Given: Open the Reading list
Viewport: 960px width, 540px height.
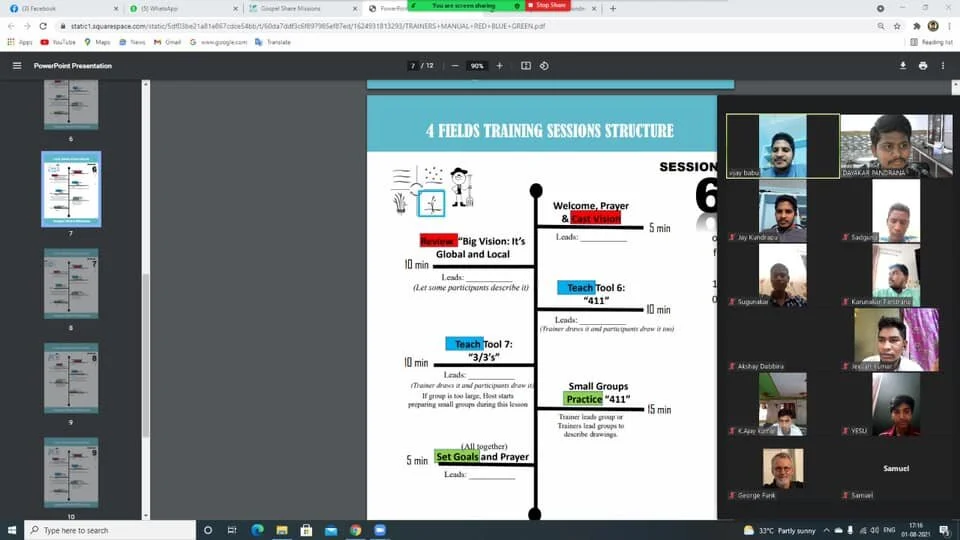Looking at the screenshot, I should [x=931, y=42].
